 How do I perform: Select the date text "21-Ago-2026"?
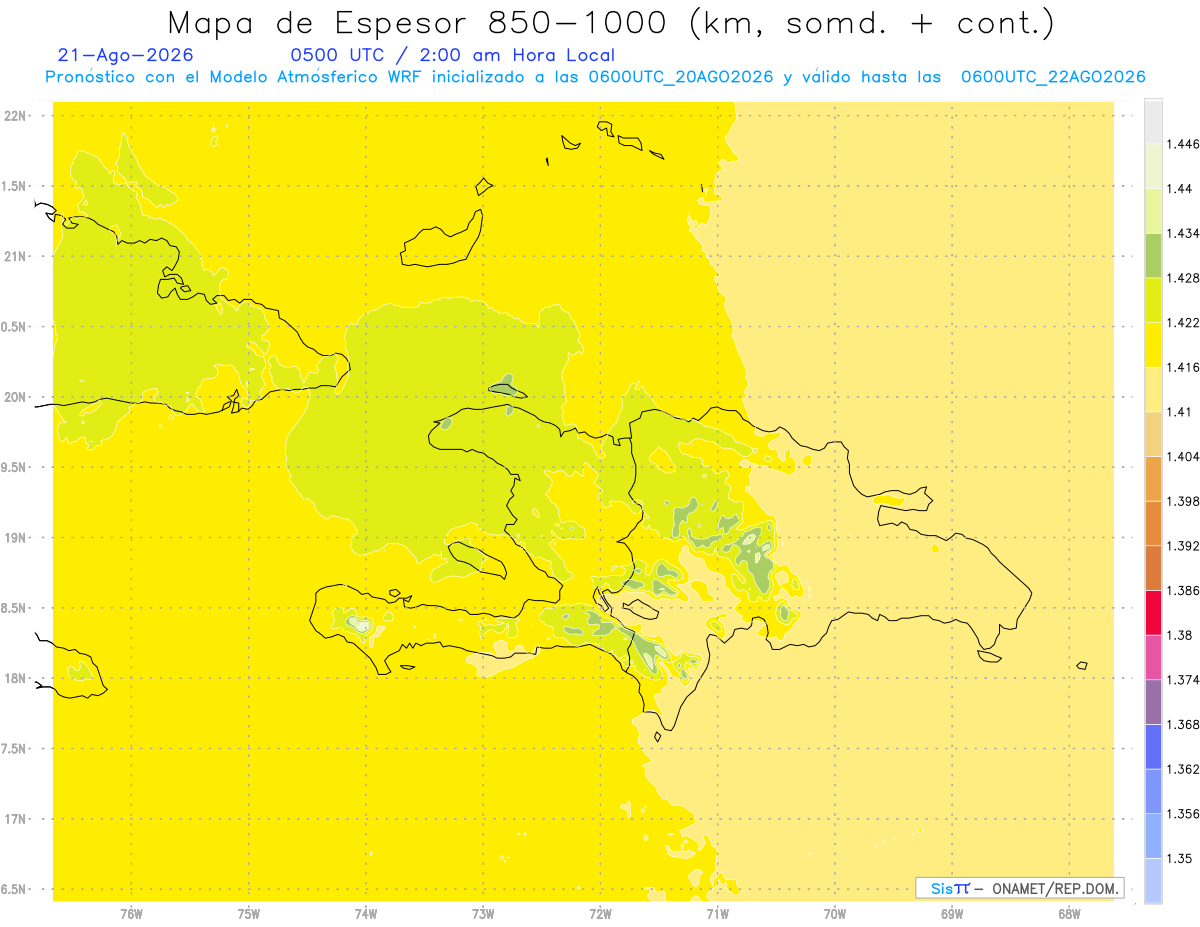[x=126, y=55]
